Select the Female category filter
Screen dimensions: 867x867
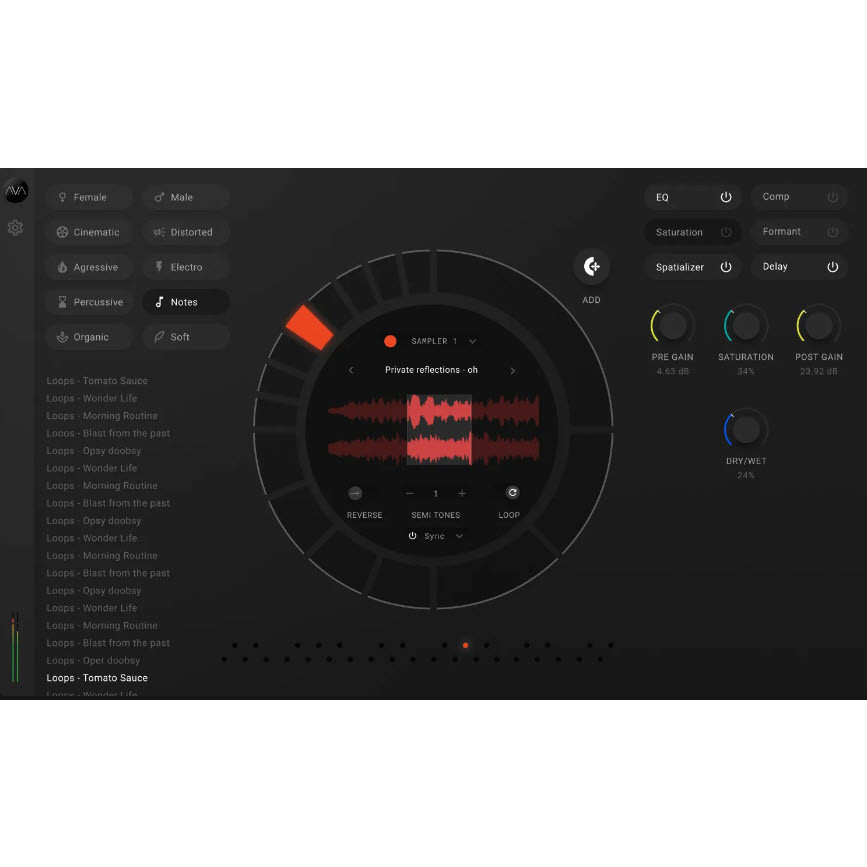[89, 197]
